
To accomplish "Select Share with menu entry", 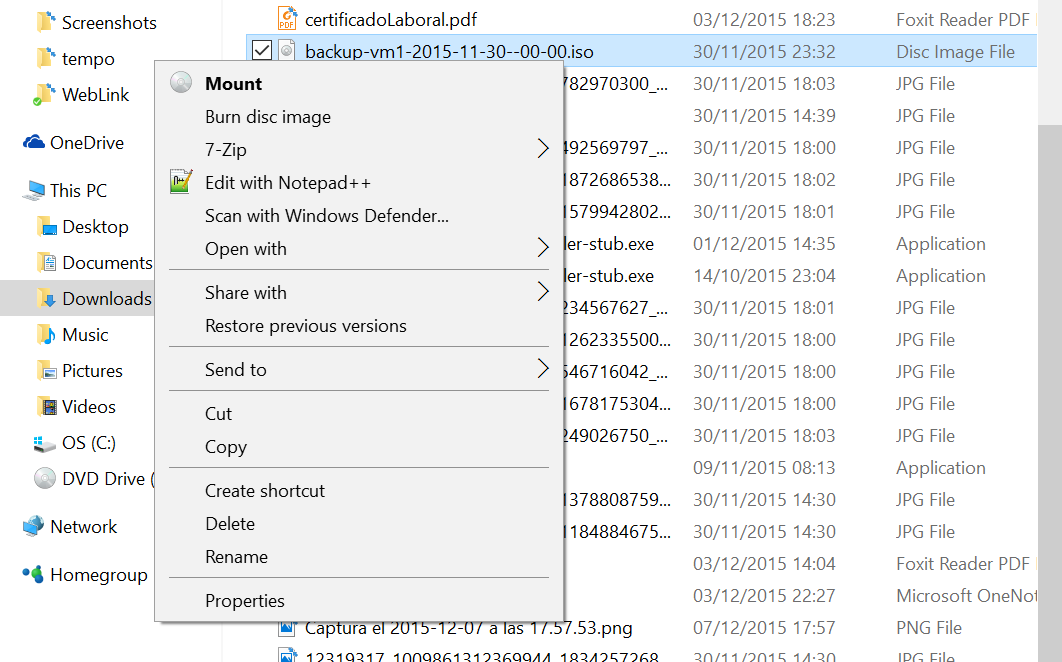I will coord(359,293).
